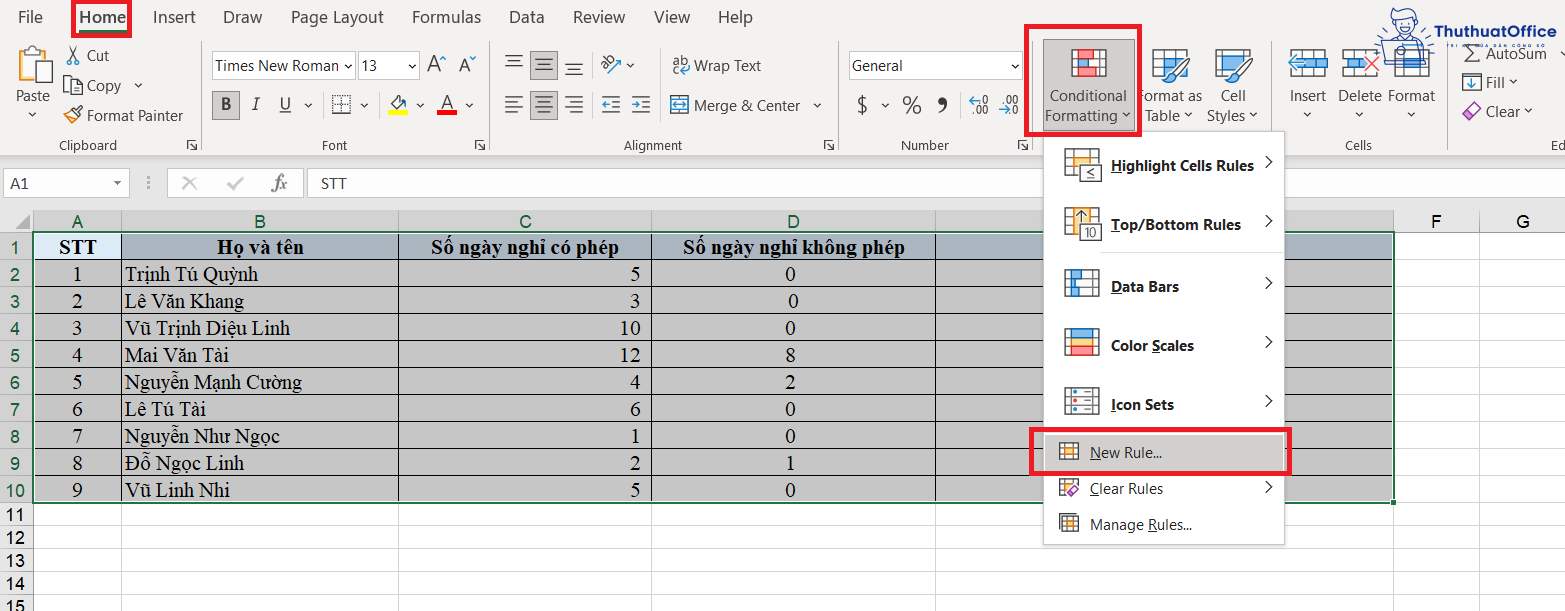Open font color dropdown arrow
The width and height of the screenshot is (1565, 611).
[x=470, y=105]
